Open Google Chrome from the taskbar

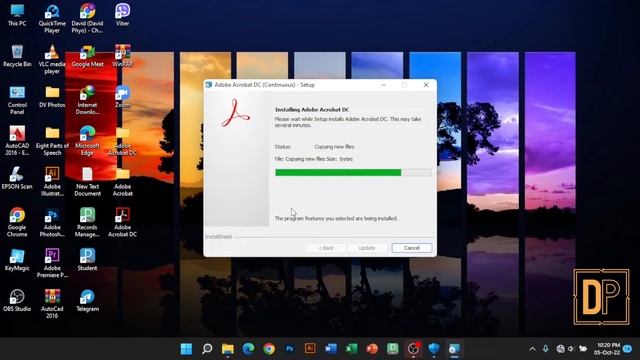click(x=269, y=349)
